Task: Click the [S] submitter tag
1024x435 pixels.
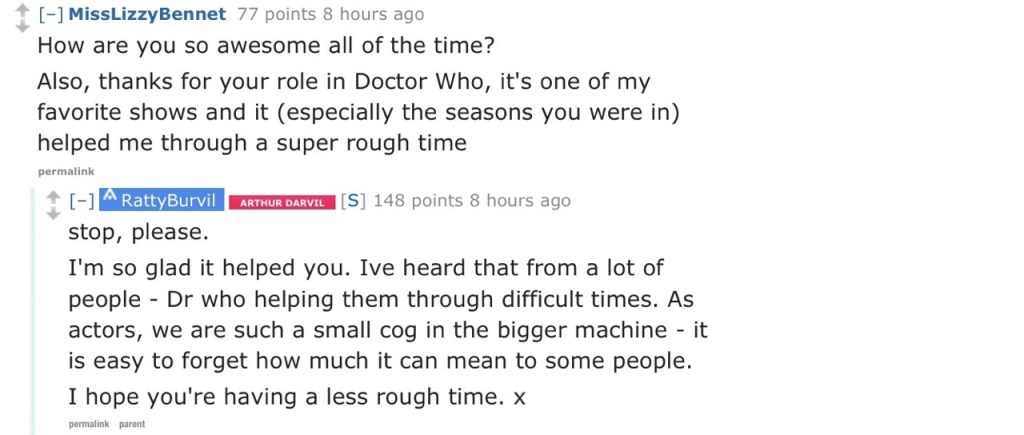Action: tap(351, 200)
